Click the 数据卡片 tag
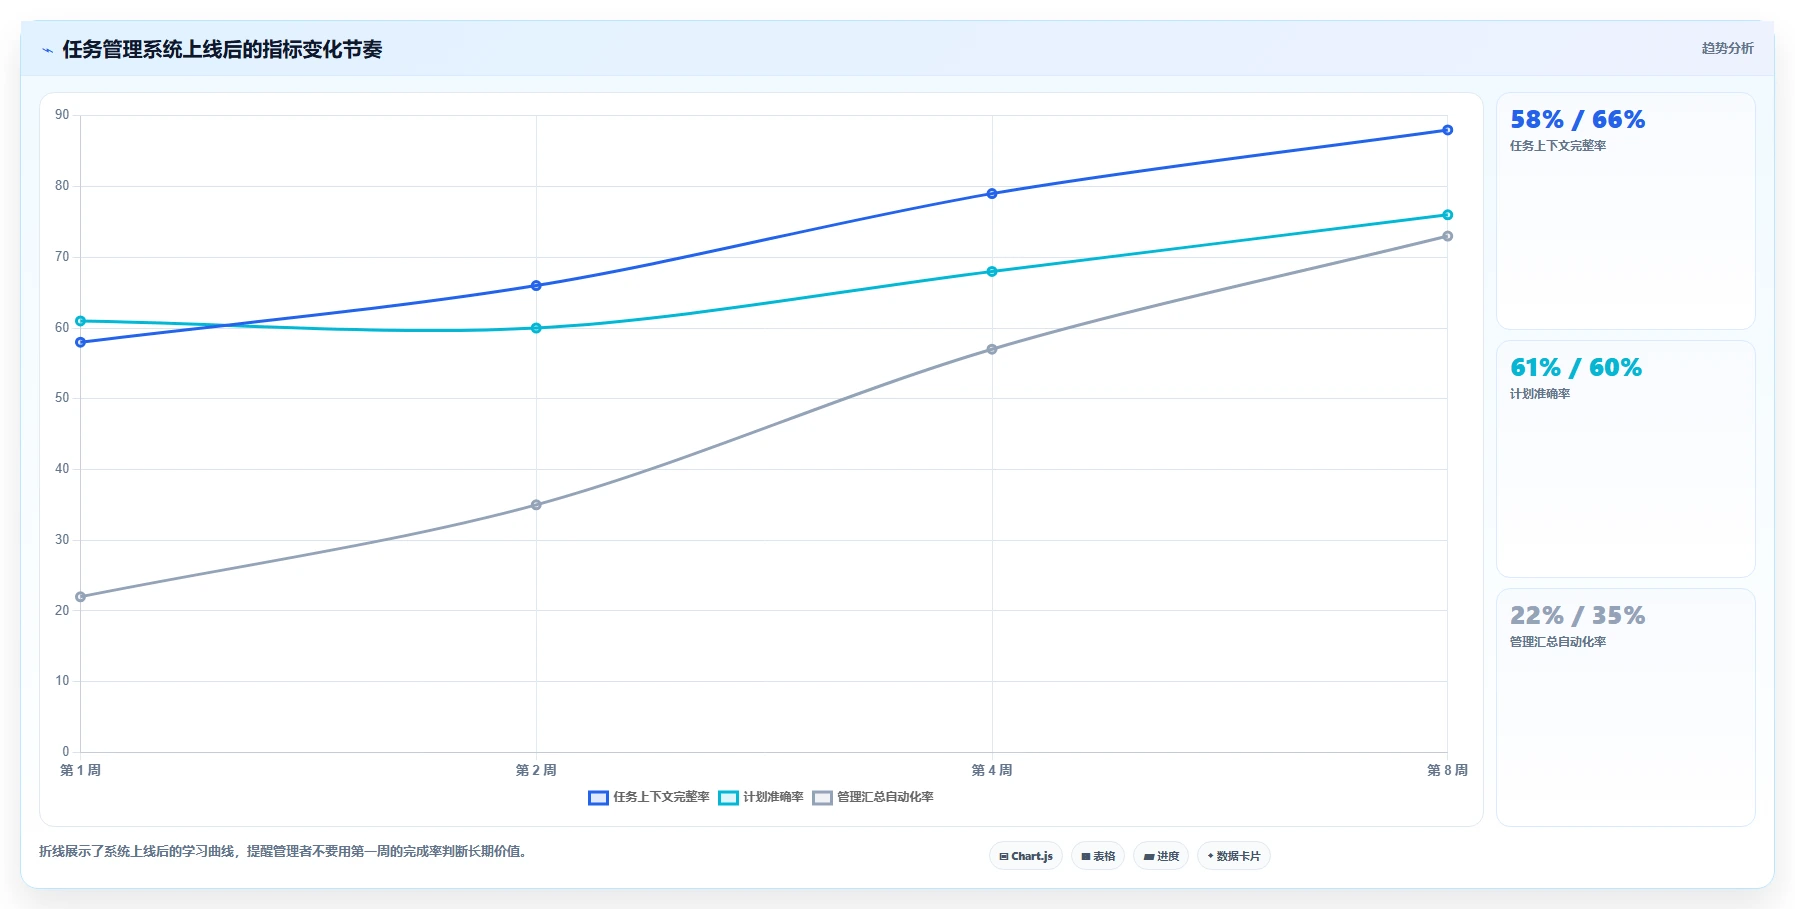 coord(1234,856)
